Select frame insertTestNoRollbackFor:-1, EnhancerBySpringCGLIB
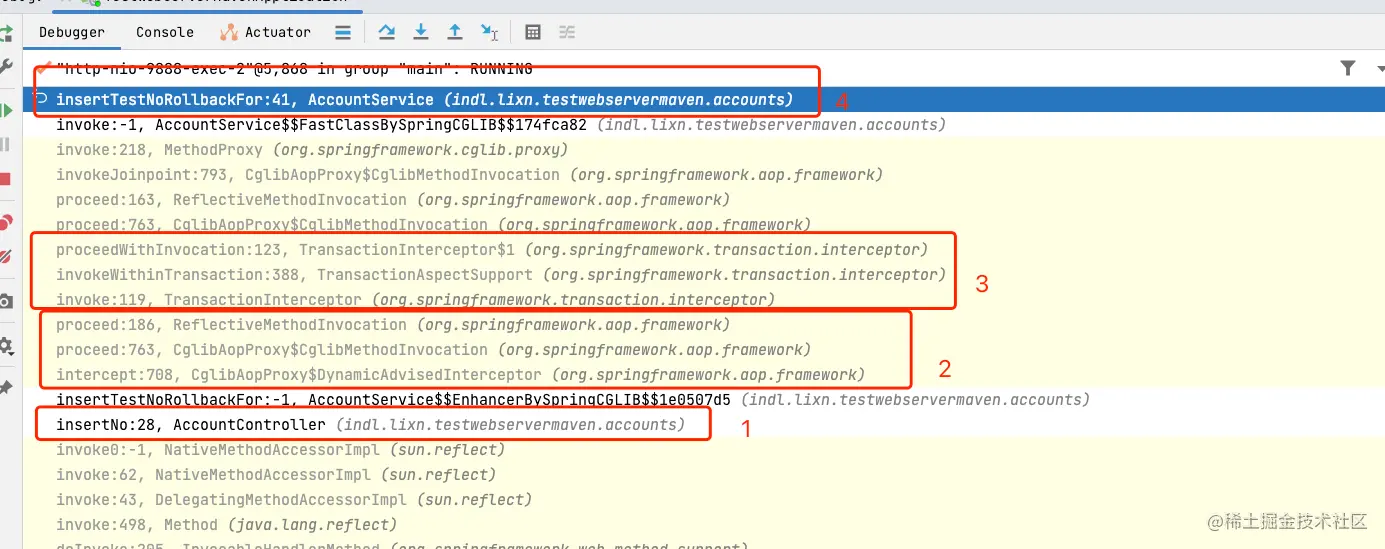 tap(704, 400)
